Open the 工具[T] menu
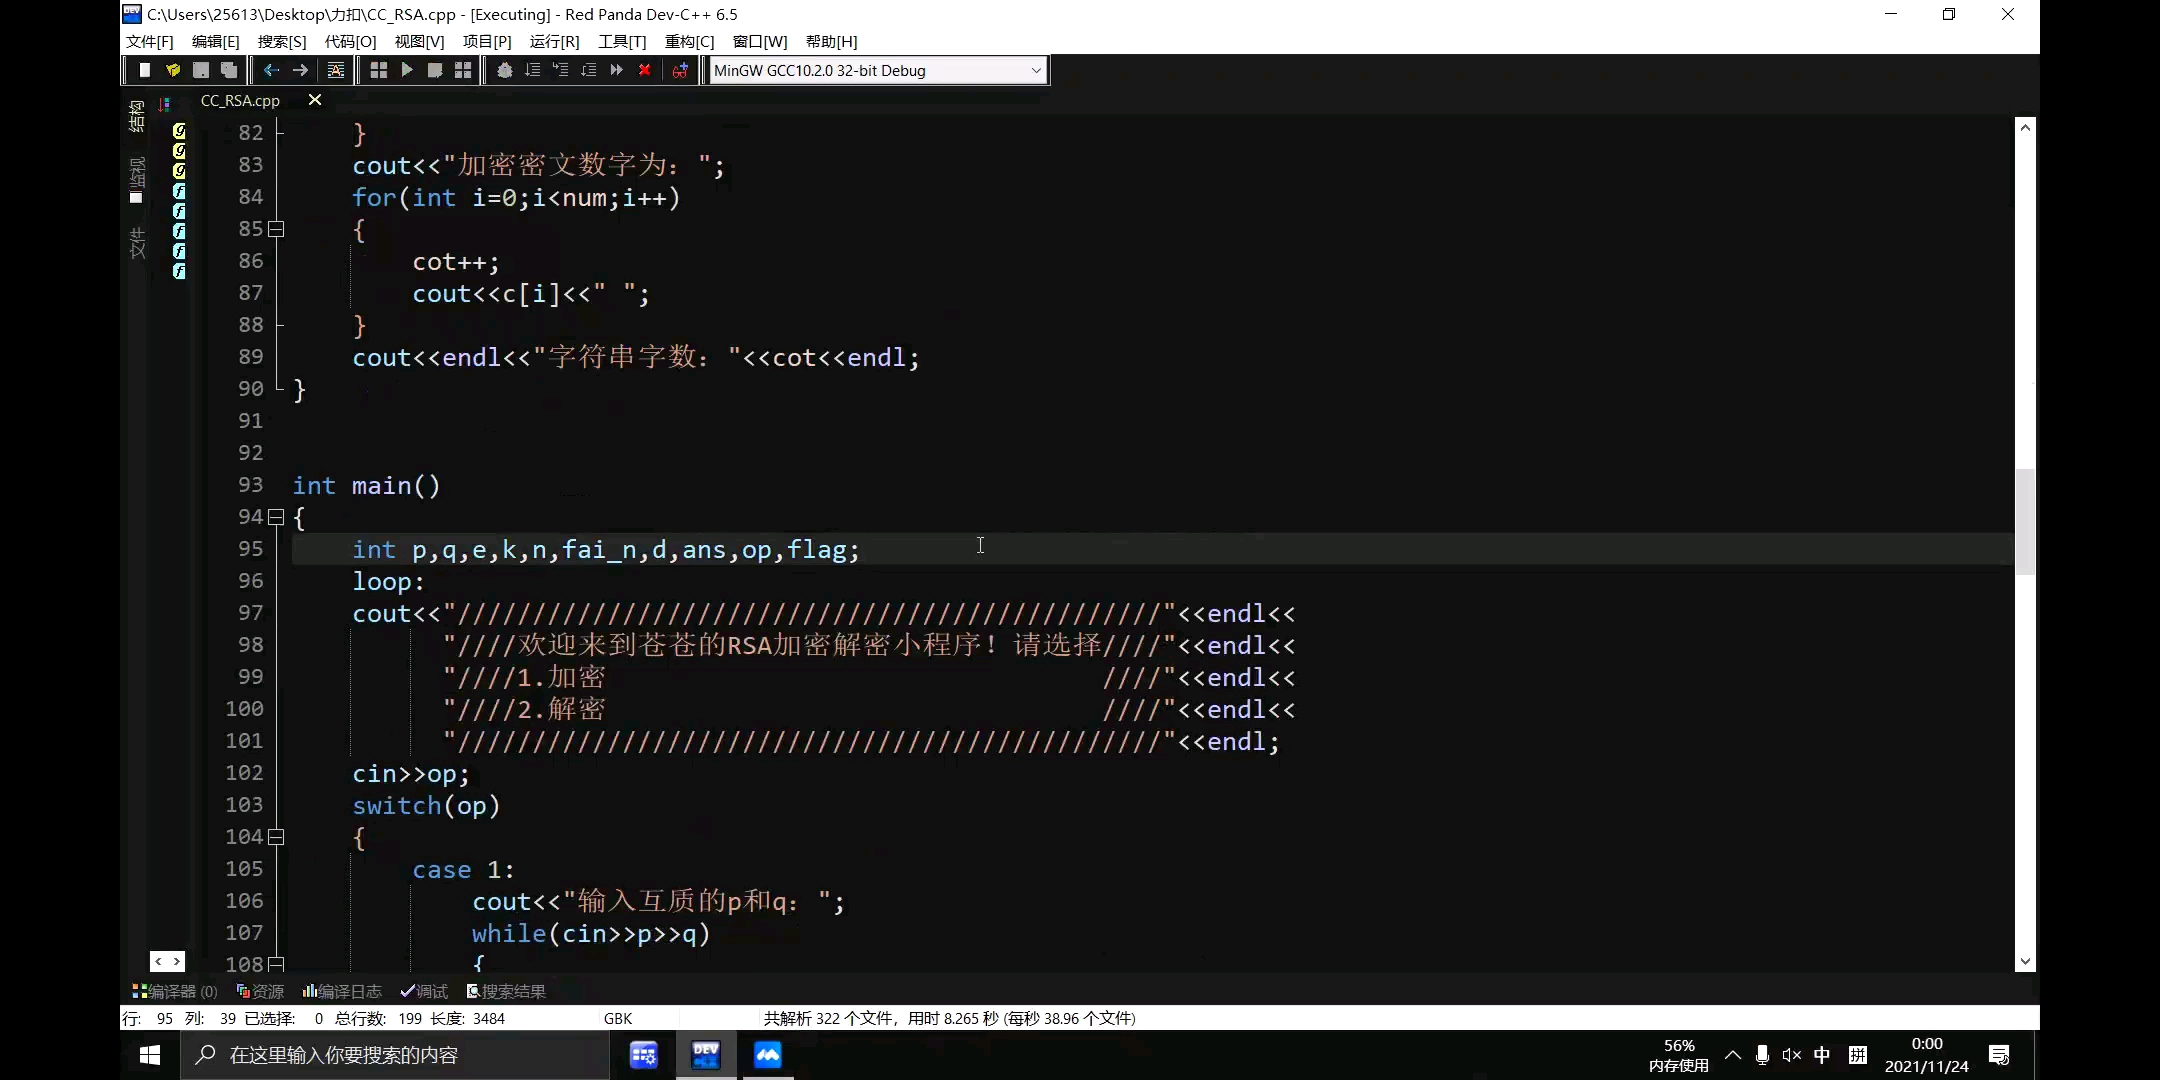Viewport: 2160px width, 1080px height. tap(622, 41)
